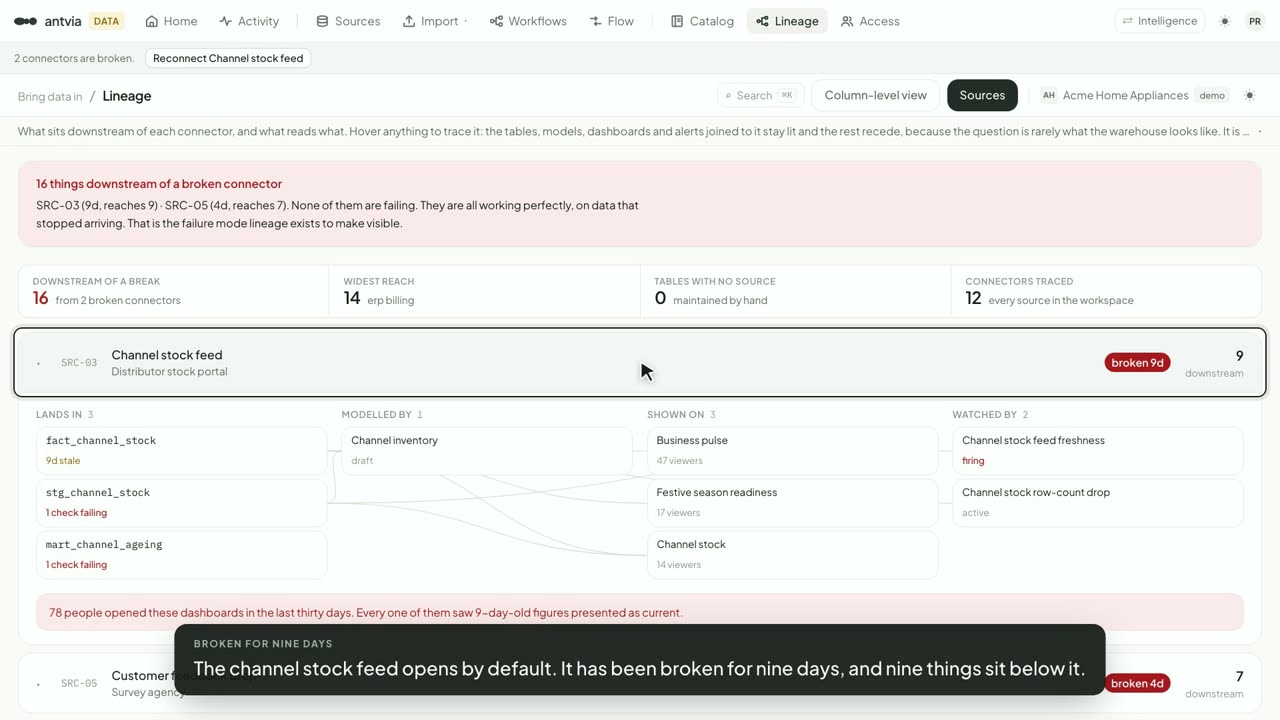Viewport: 1280px width, 720px height.
Task: Open the Home nav item
Action: pyautogui.click(x=171, y=21)
